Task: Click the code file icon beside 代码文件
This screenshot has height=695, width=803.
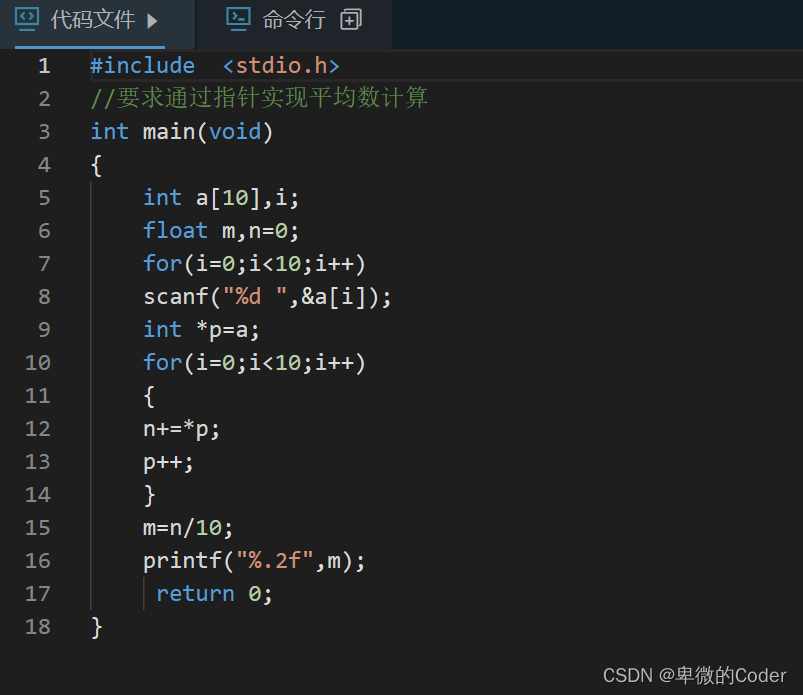Action: (27, 19)
